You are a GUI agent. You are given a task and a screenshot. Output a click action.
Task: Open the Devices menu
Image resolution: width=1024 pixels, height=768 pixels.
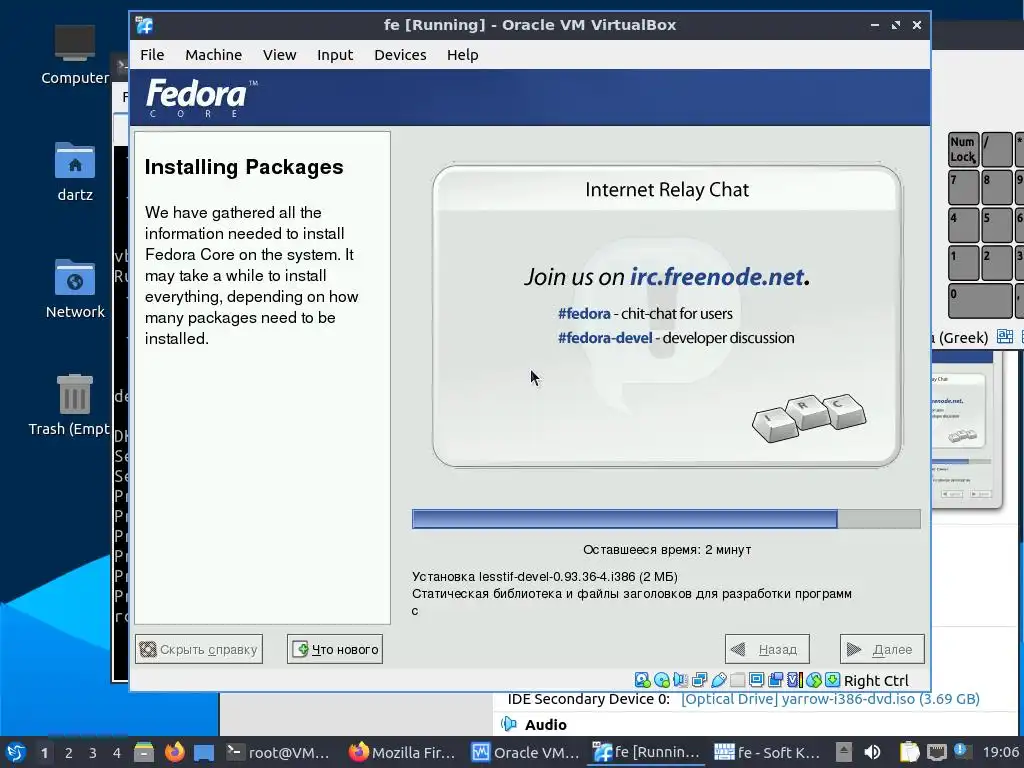tap(400, 55)
